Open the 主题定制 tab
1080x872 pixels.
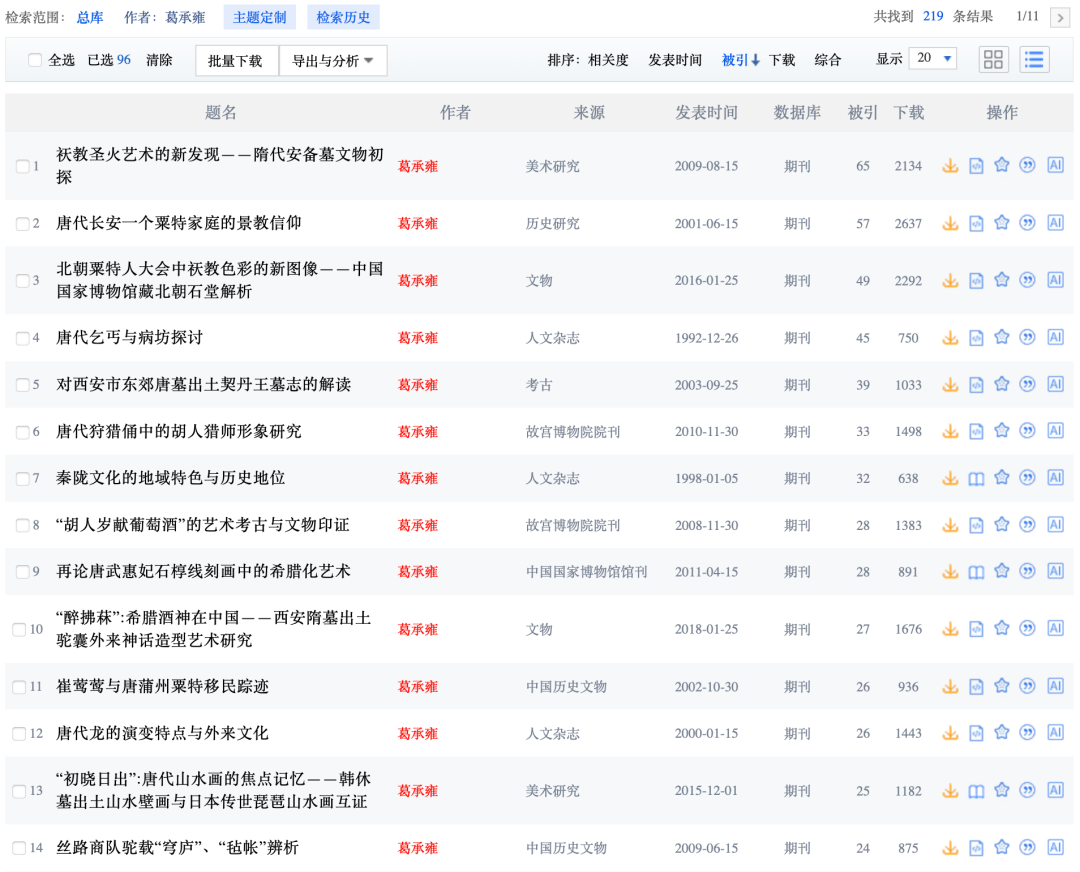pyautogui.click(x=260, y=17)
